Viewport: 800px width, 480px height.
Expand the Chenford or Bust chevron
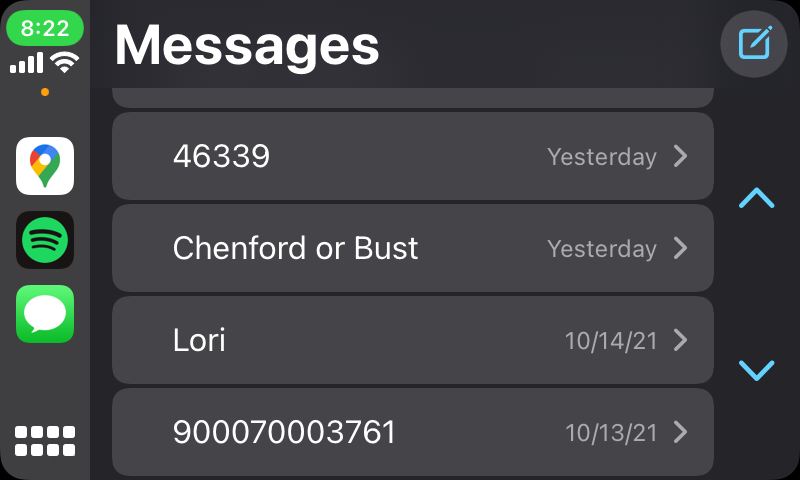681,248
